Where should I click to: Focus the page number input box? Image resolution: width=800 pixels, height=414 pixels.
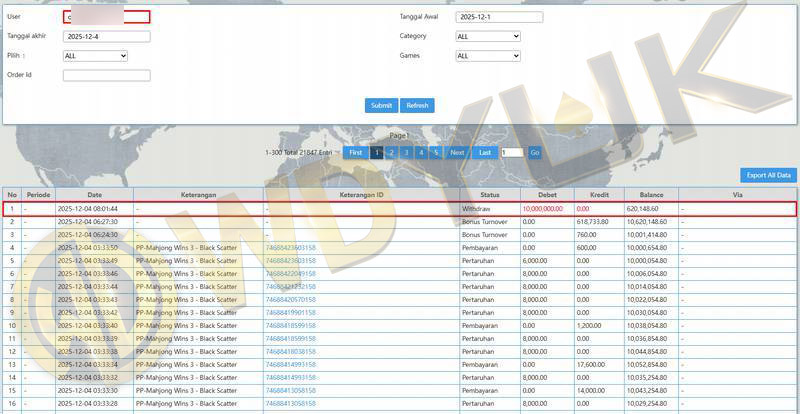[x=511, y=152]
